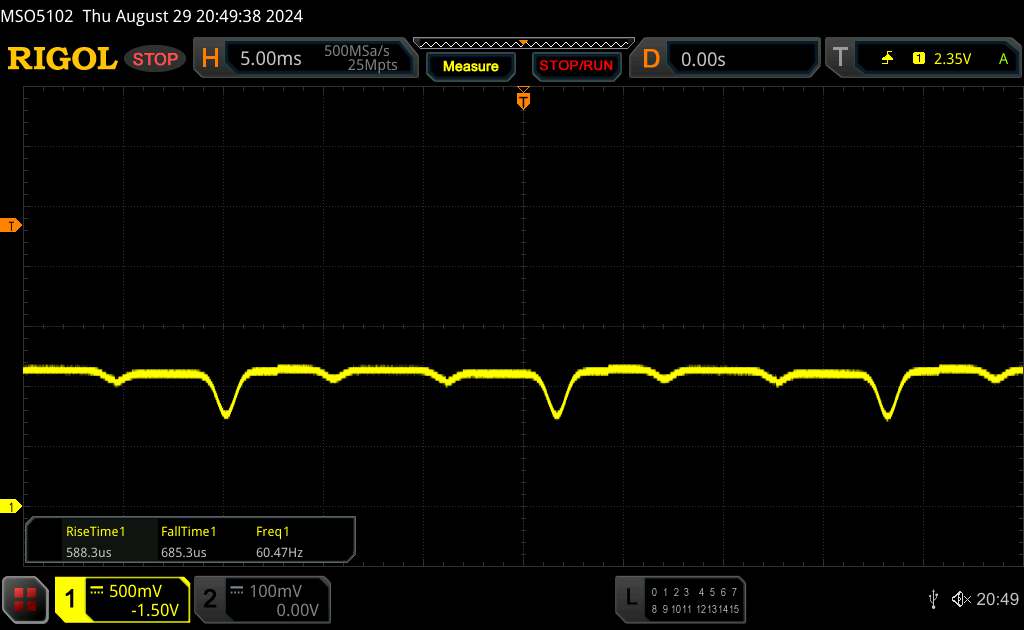Tap the muted speaker sound icon
The height and width of the screenshot is (630, 1024).
point(960,598)
